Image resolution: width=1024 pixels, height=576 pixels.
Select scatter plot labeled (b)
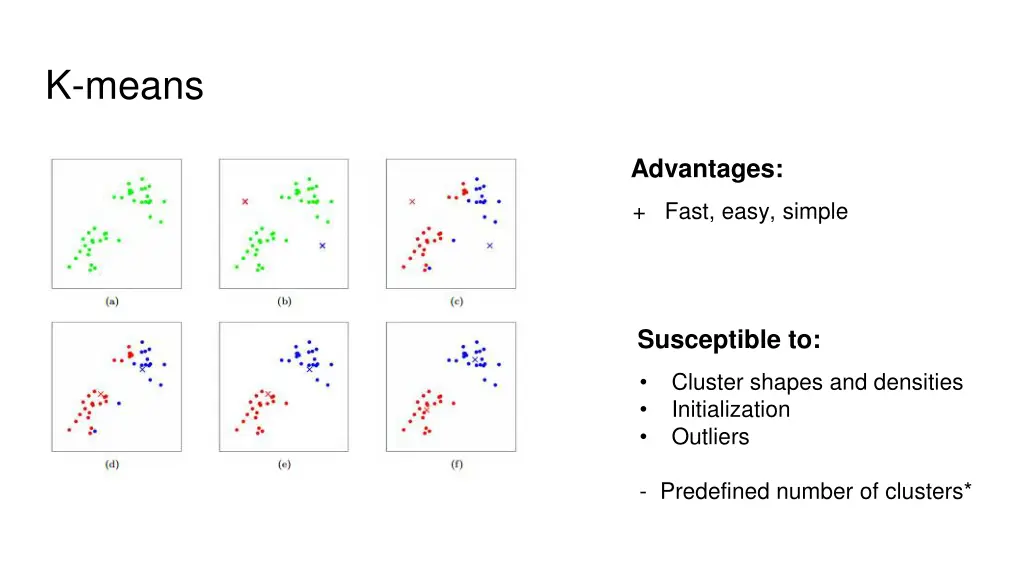[x=284, y=223]
